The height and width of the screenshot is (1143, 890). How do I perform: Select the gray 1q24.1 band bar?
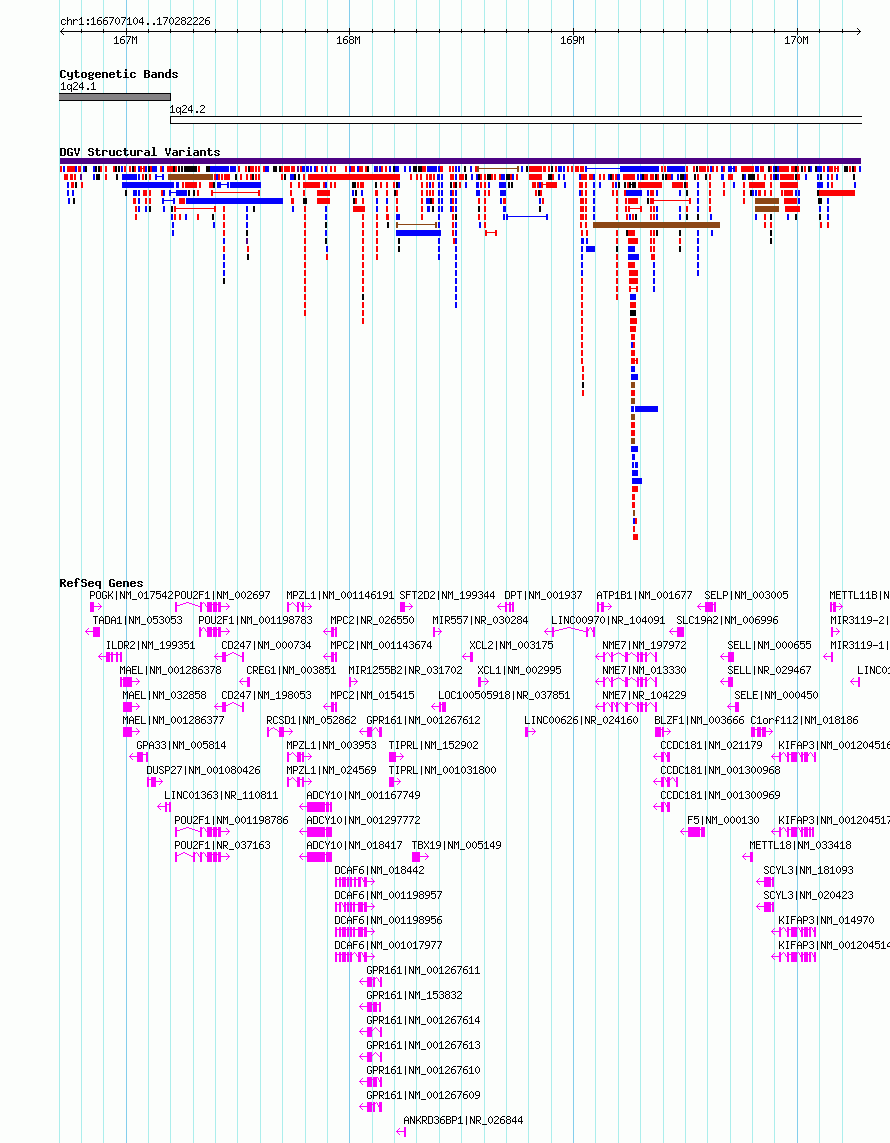coord(115,97)
